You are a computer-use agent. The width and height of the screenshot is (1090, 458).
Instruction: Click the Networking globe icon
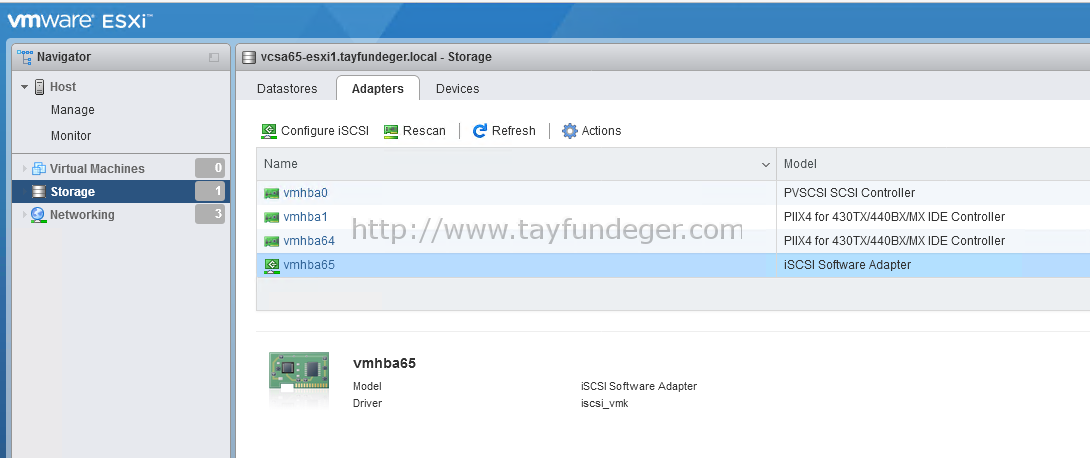point(38,215)
